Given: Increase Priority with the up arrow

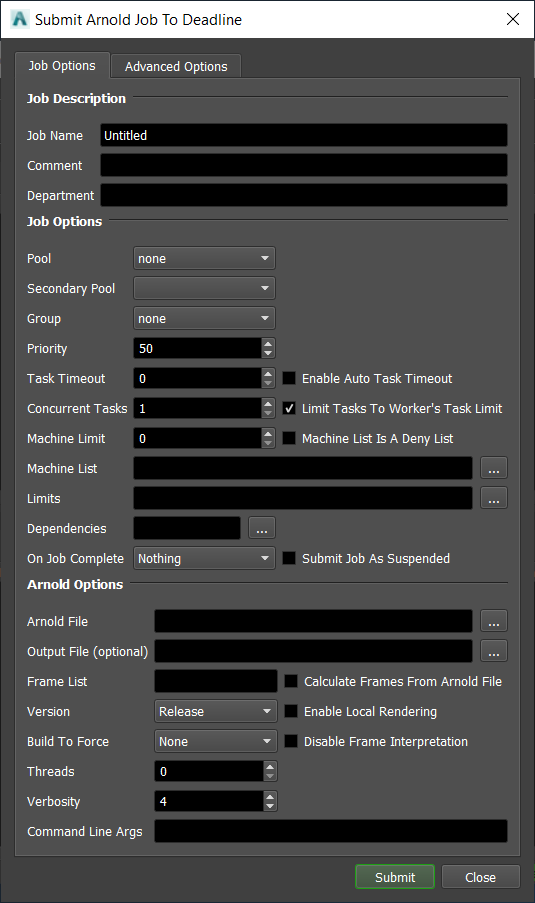Looking at the screenshot, I should pyautogui.click(x=268, y=343).
